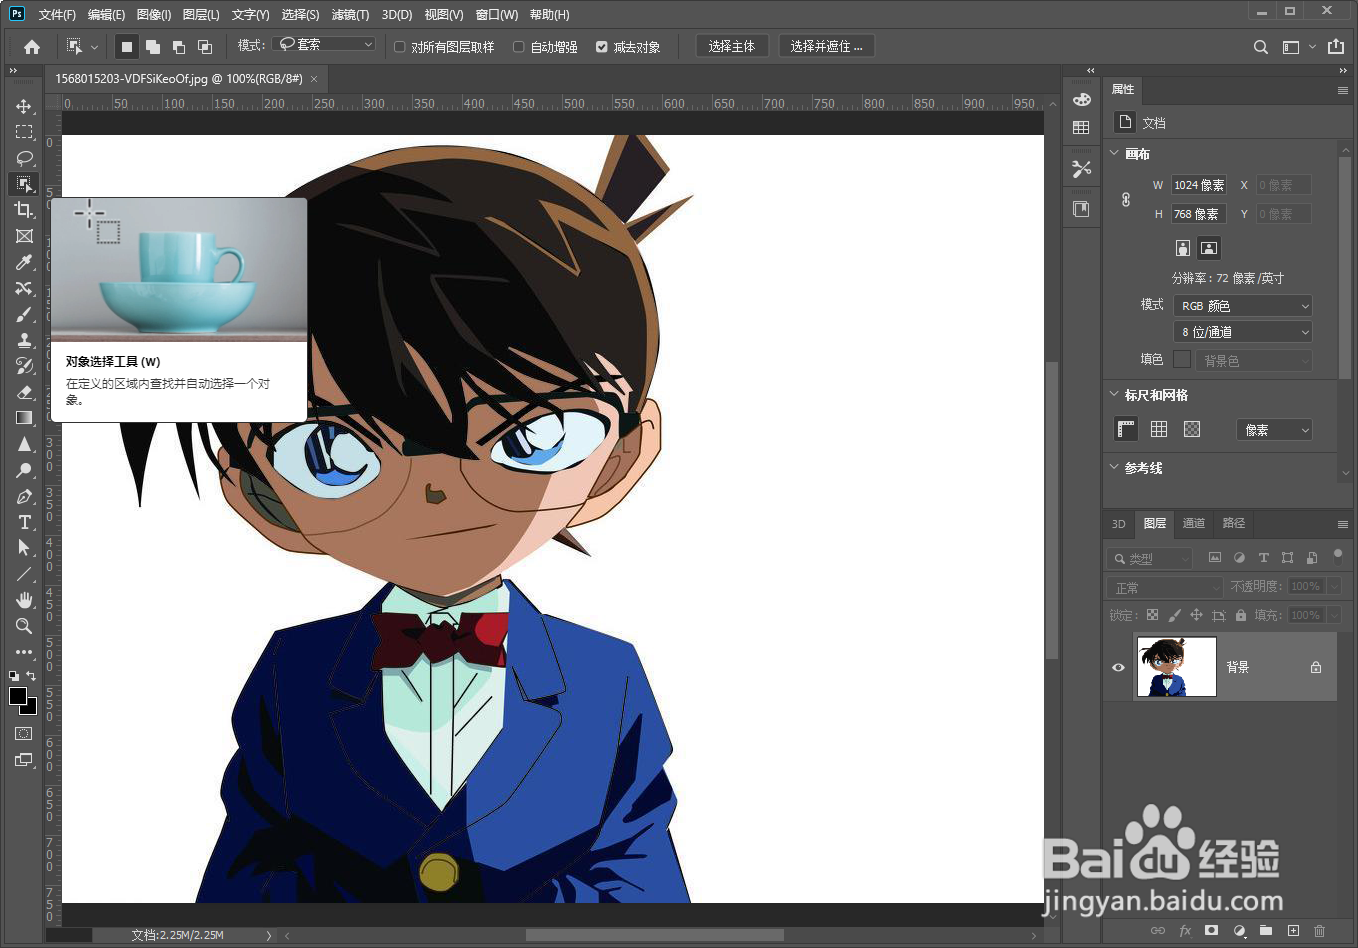Open the RGB 颜色 mode dropdown

pyautogui.click(x=1242, y=306)
